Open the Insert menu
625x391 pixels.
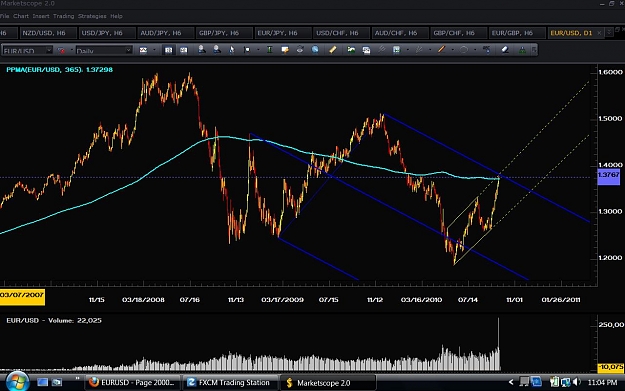[x=41, y=16]
